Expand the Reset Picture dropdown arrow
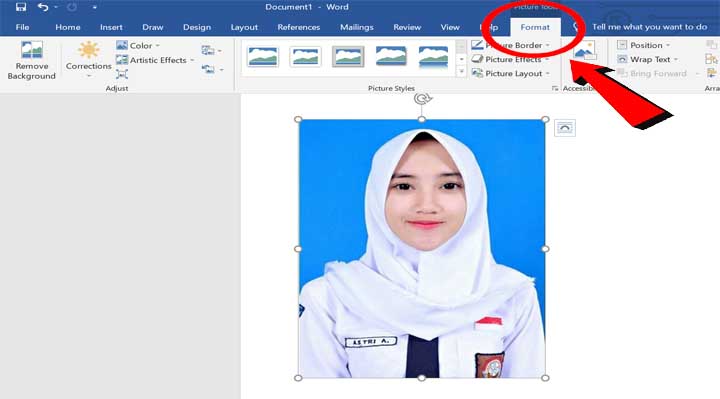Screen dimensions: 720x399 (221, 70)
